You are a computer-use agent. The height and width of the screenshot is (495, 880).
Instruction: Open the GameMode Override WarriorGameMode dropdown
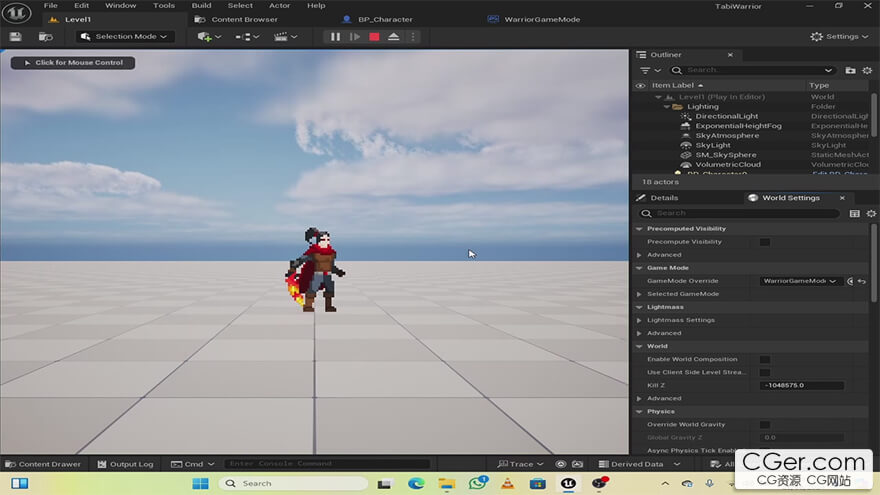click(x=801, y=281)
